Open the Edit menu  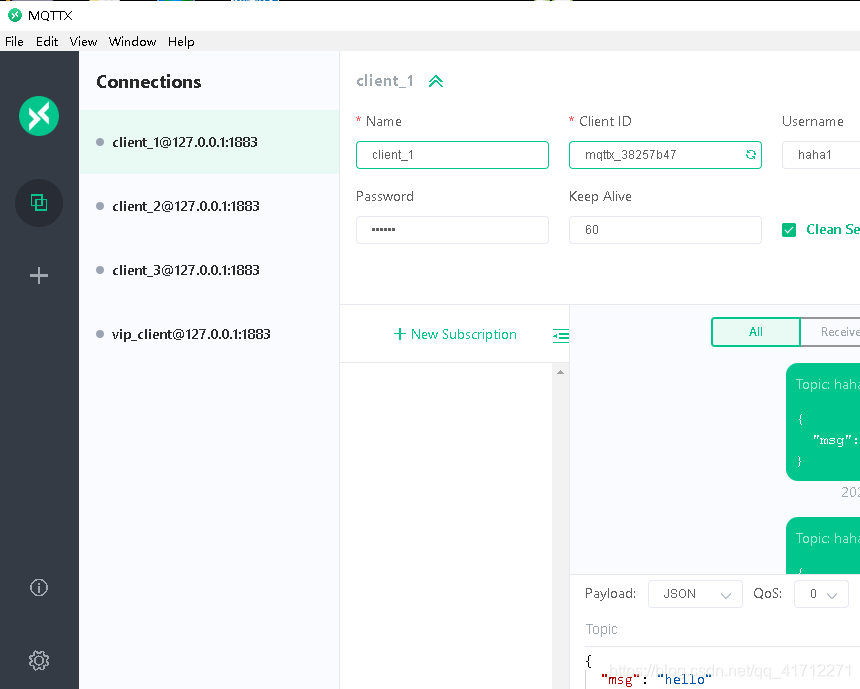(x=47, y=42)
